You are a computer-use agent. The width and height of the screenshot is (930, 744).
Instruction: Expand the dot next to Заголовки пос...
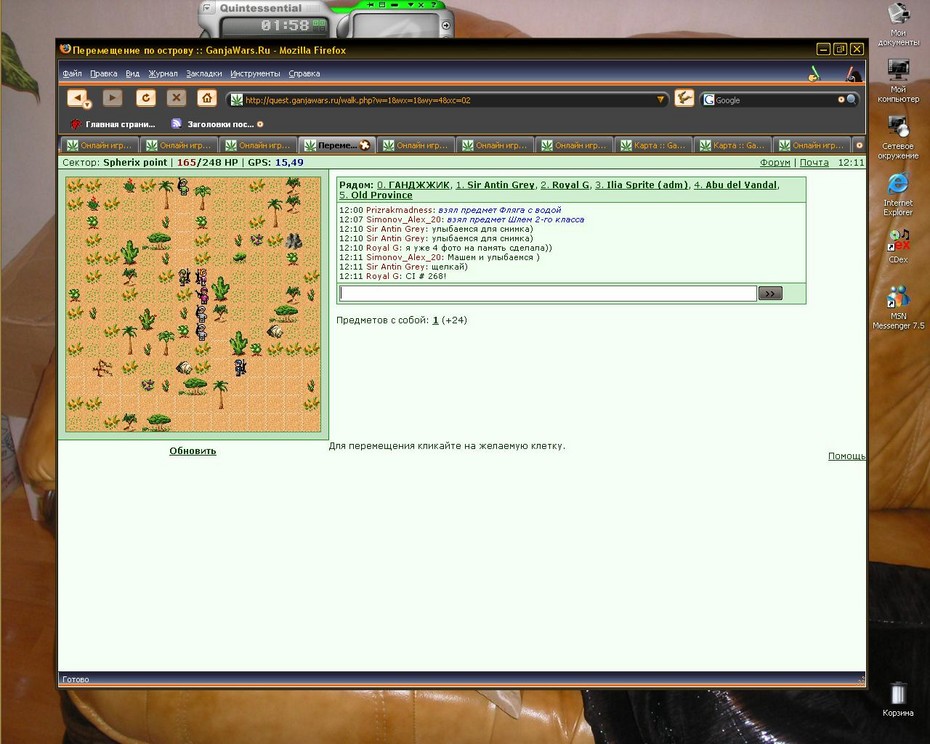pyautogui.click(x=260, y=124)
